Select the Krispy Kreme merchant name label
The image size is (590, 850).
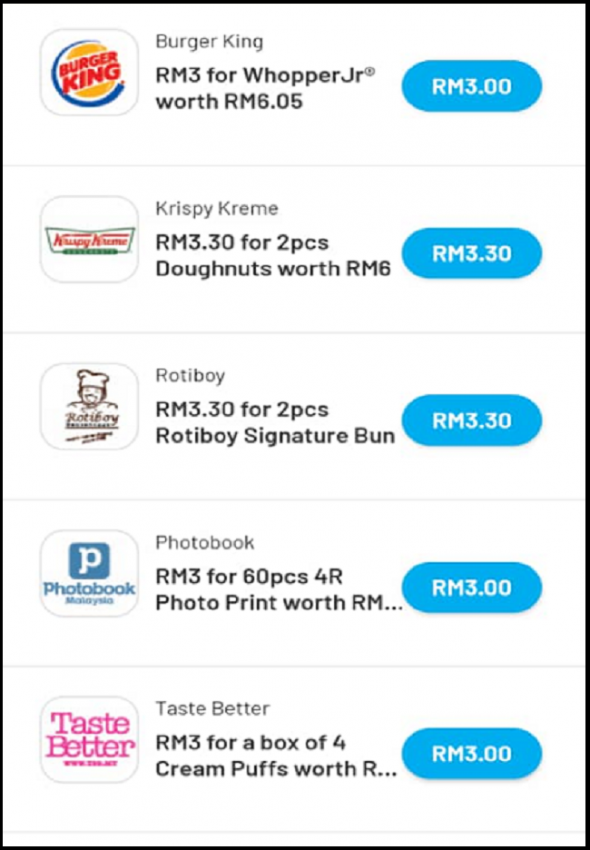(217, 209)
